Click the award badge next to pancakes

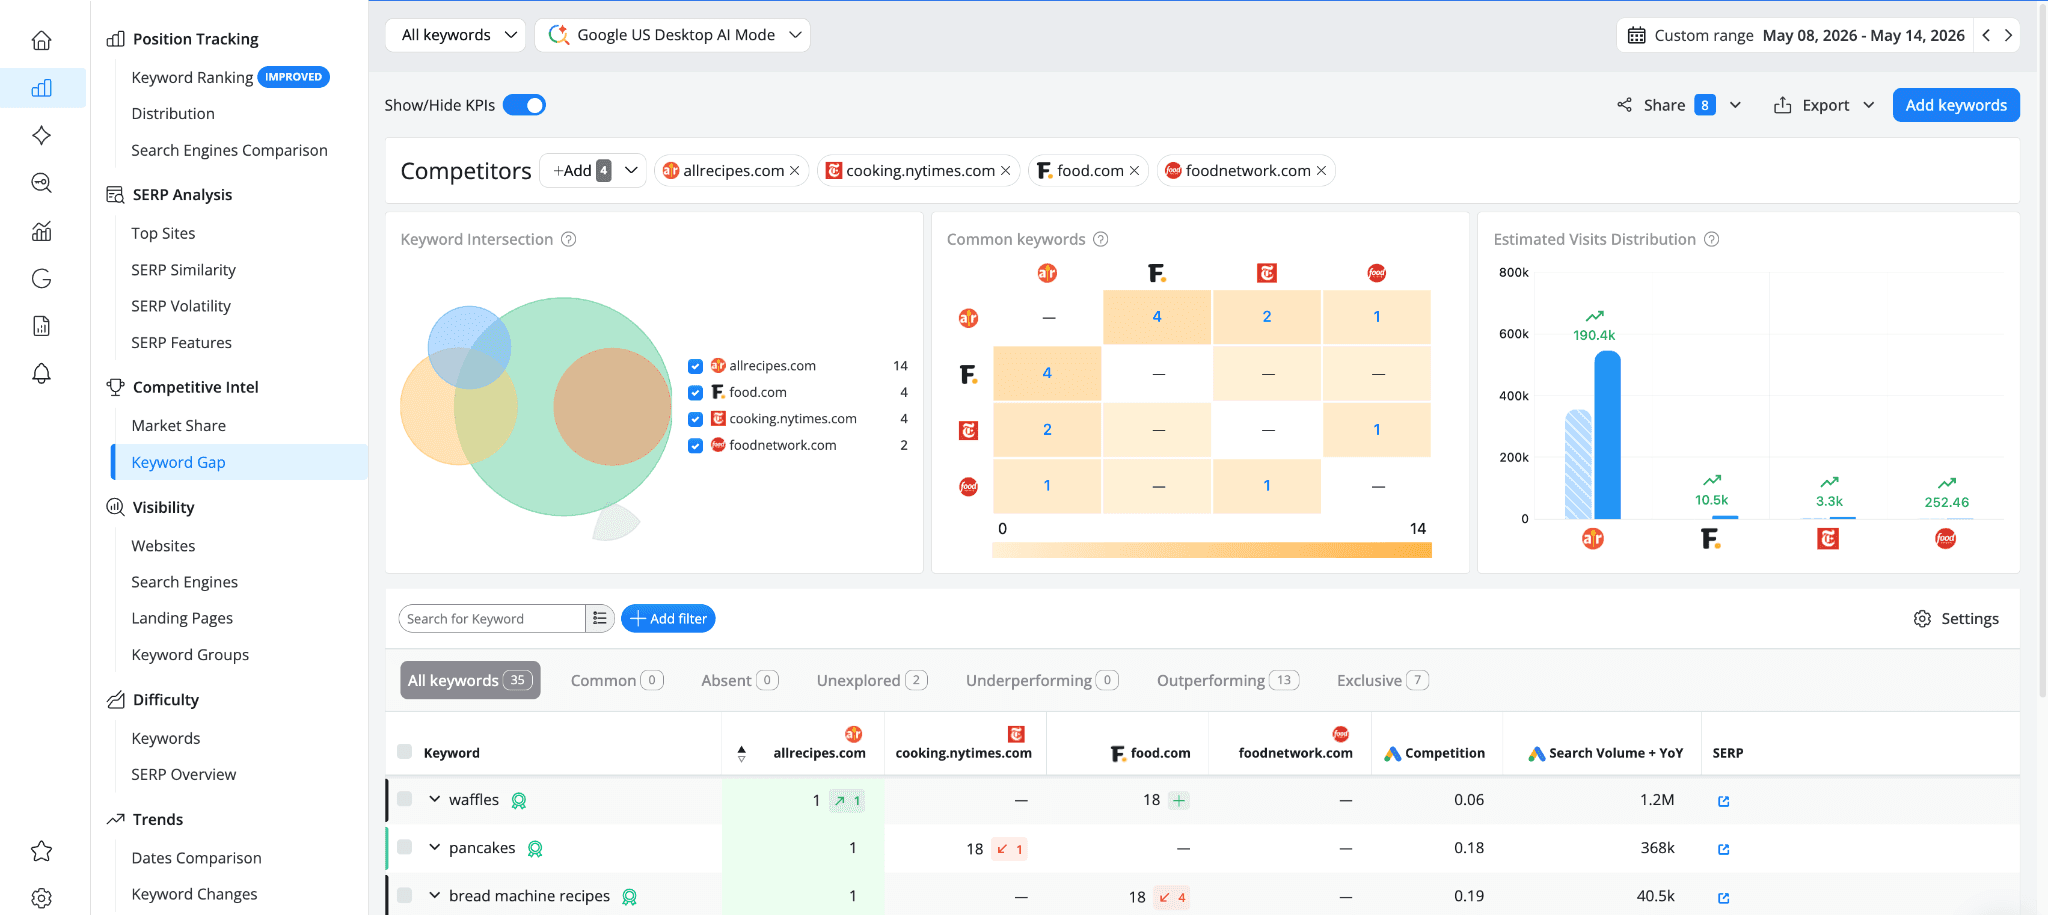point(535,849)
